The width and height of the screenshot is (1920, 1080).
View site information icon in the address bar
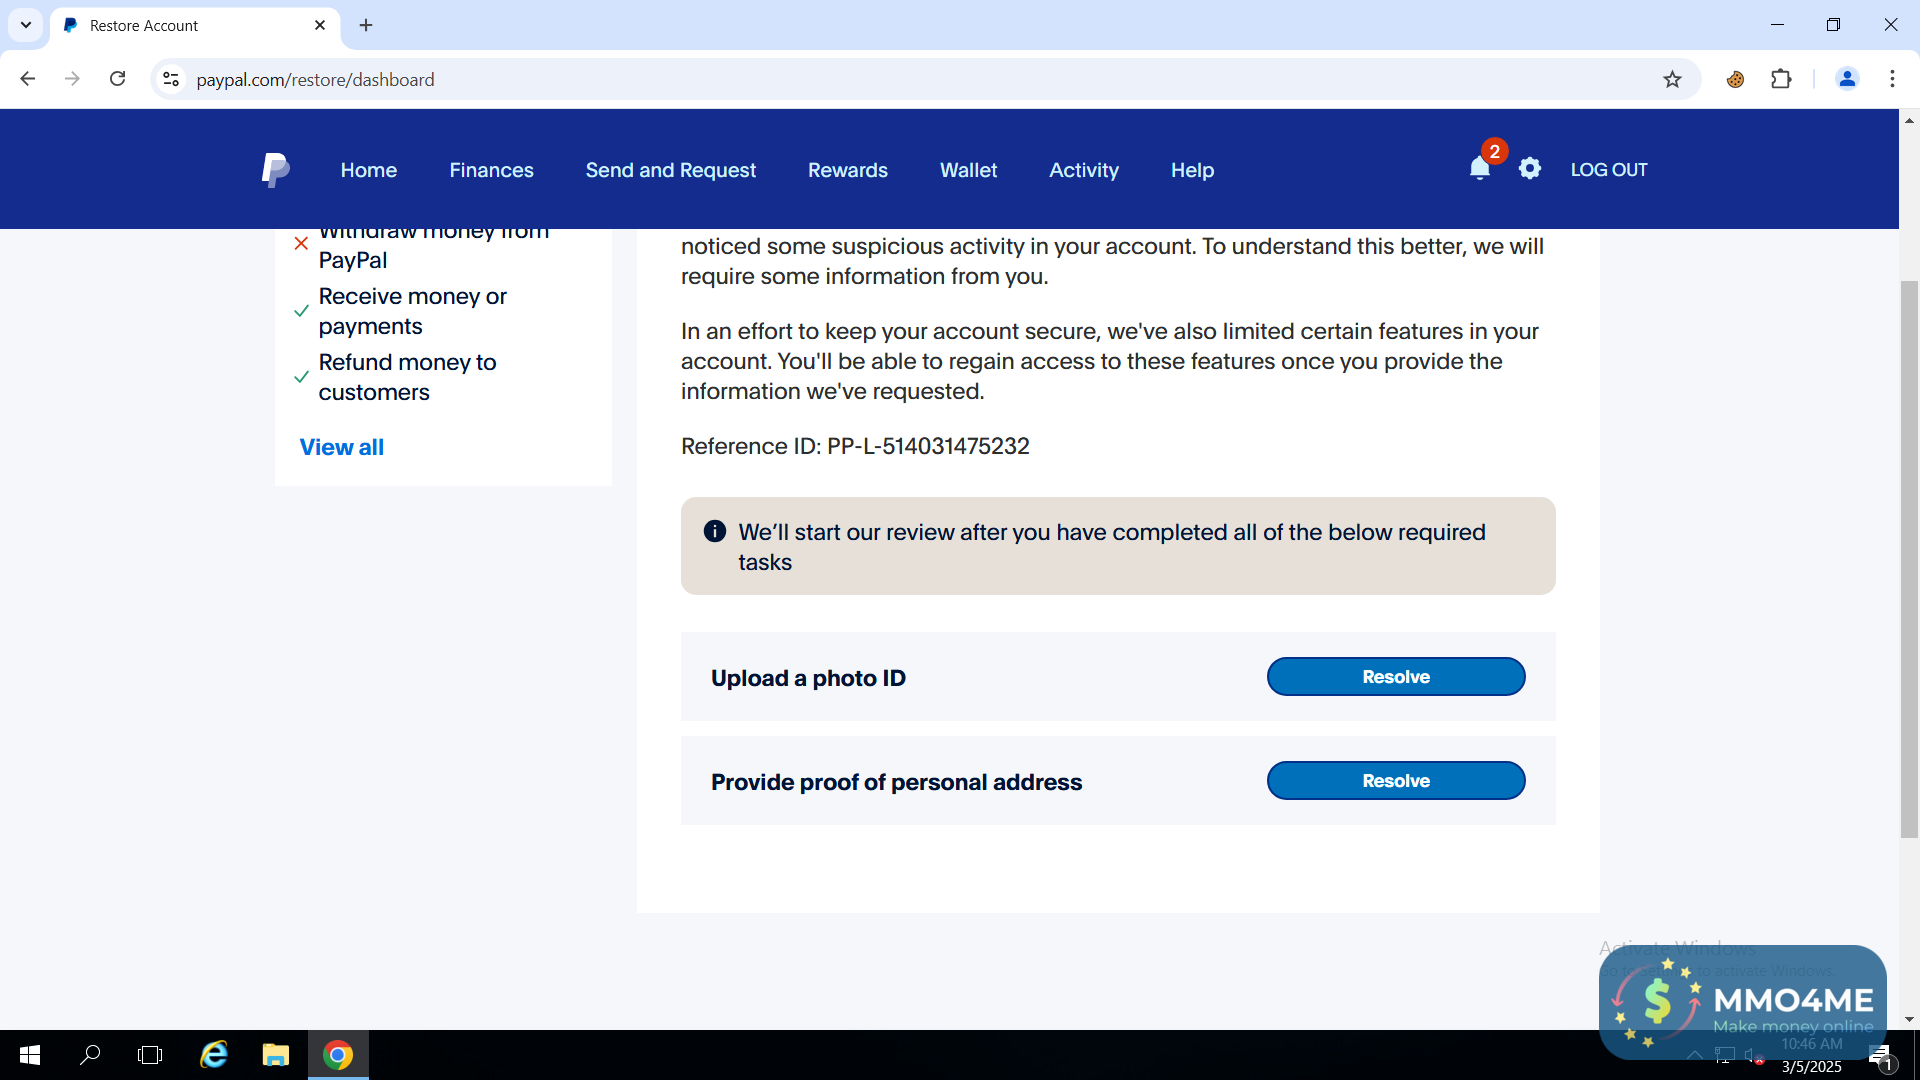coord(171,79)
